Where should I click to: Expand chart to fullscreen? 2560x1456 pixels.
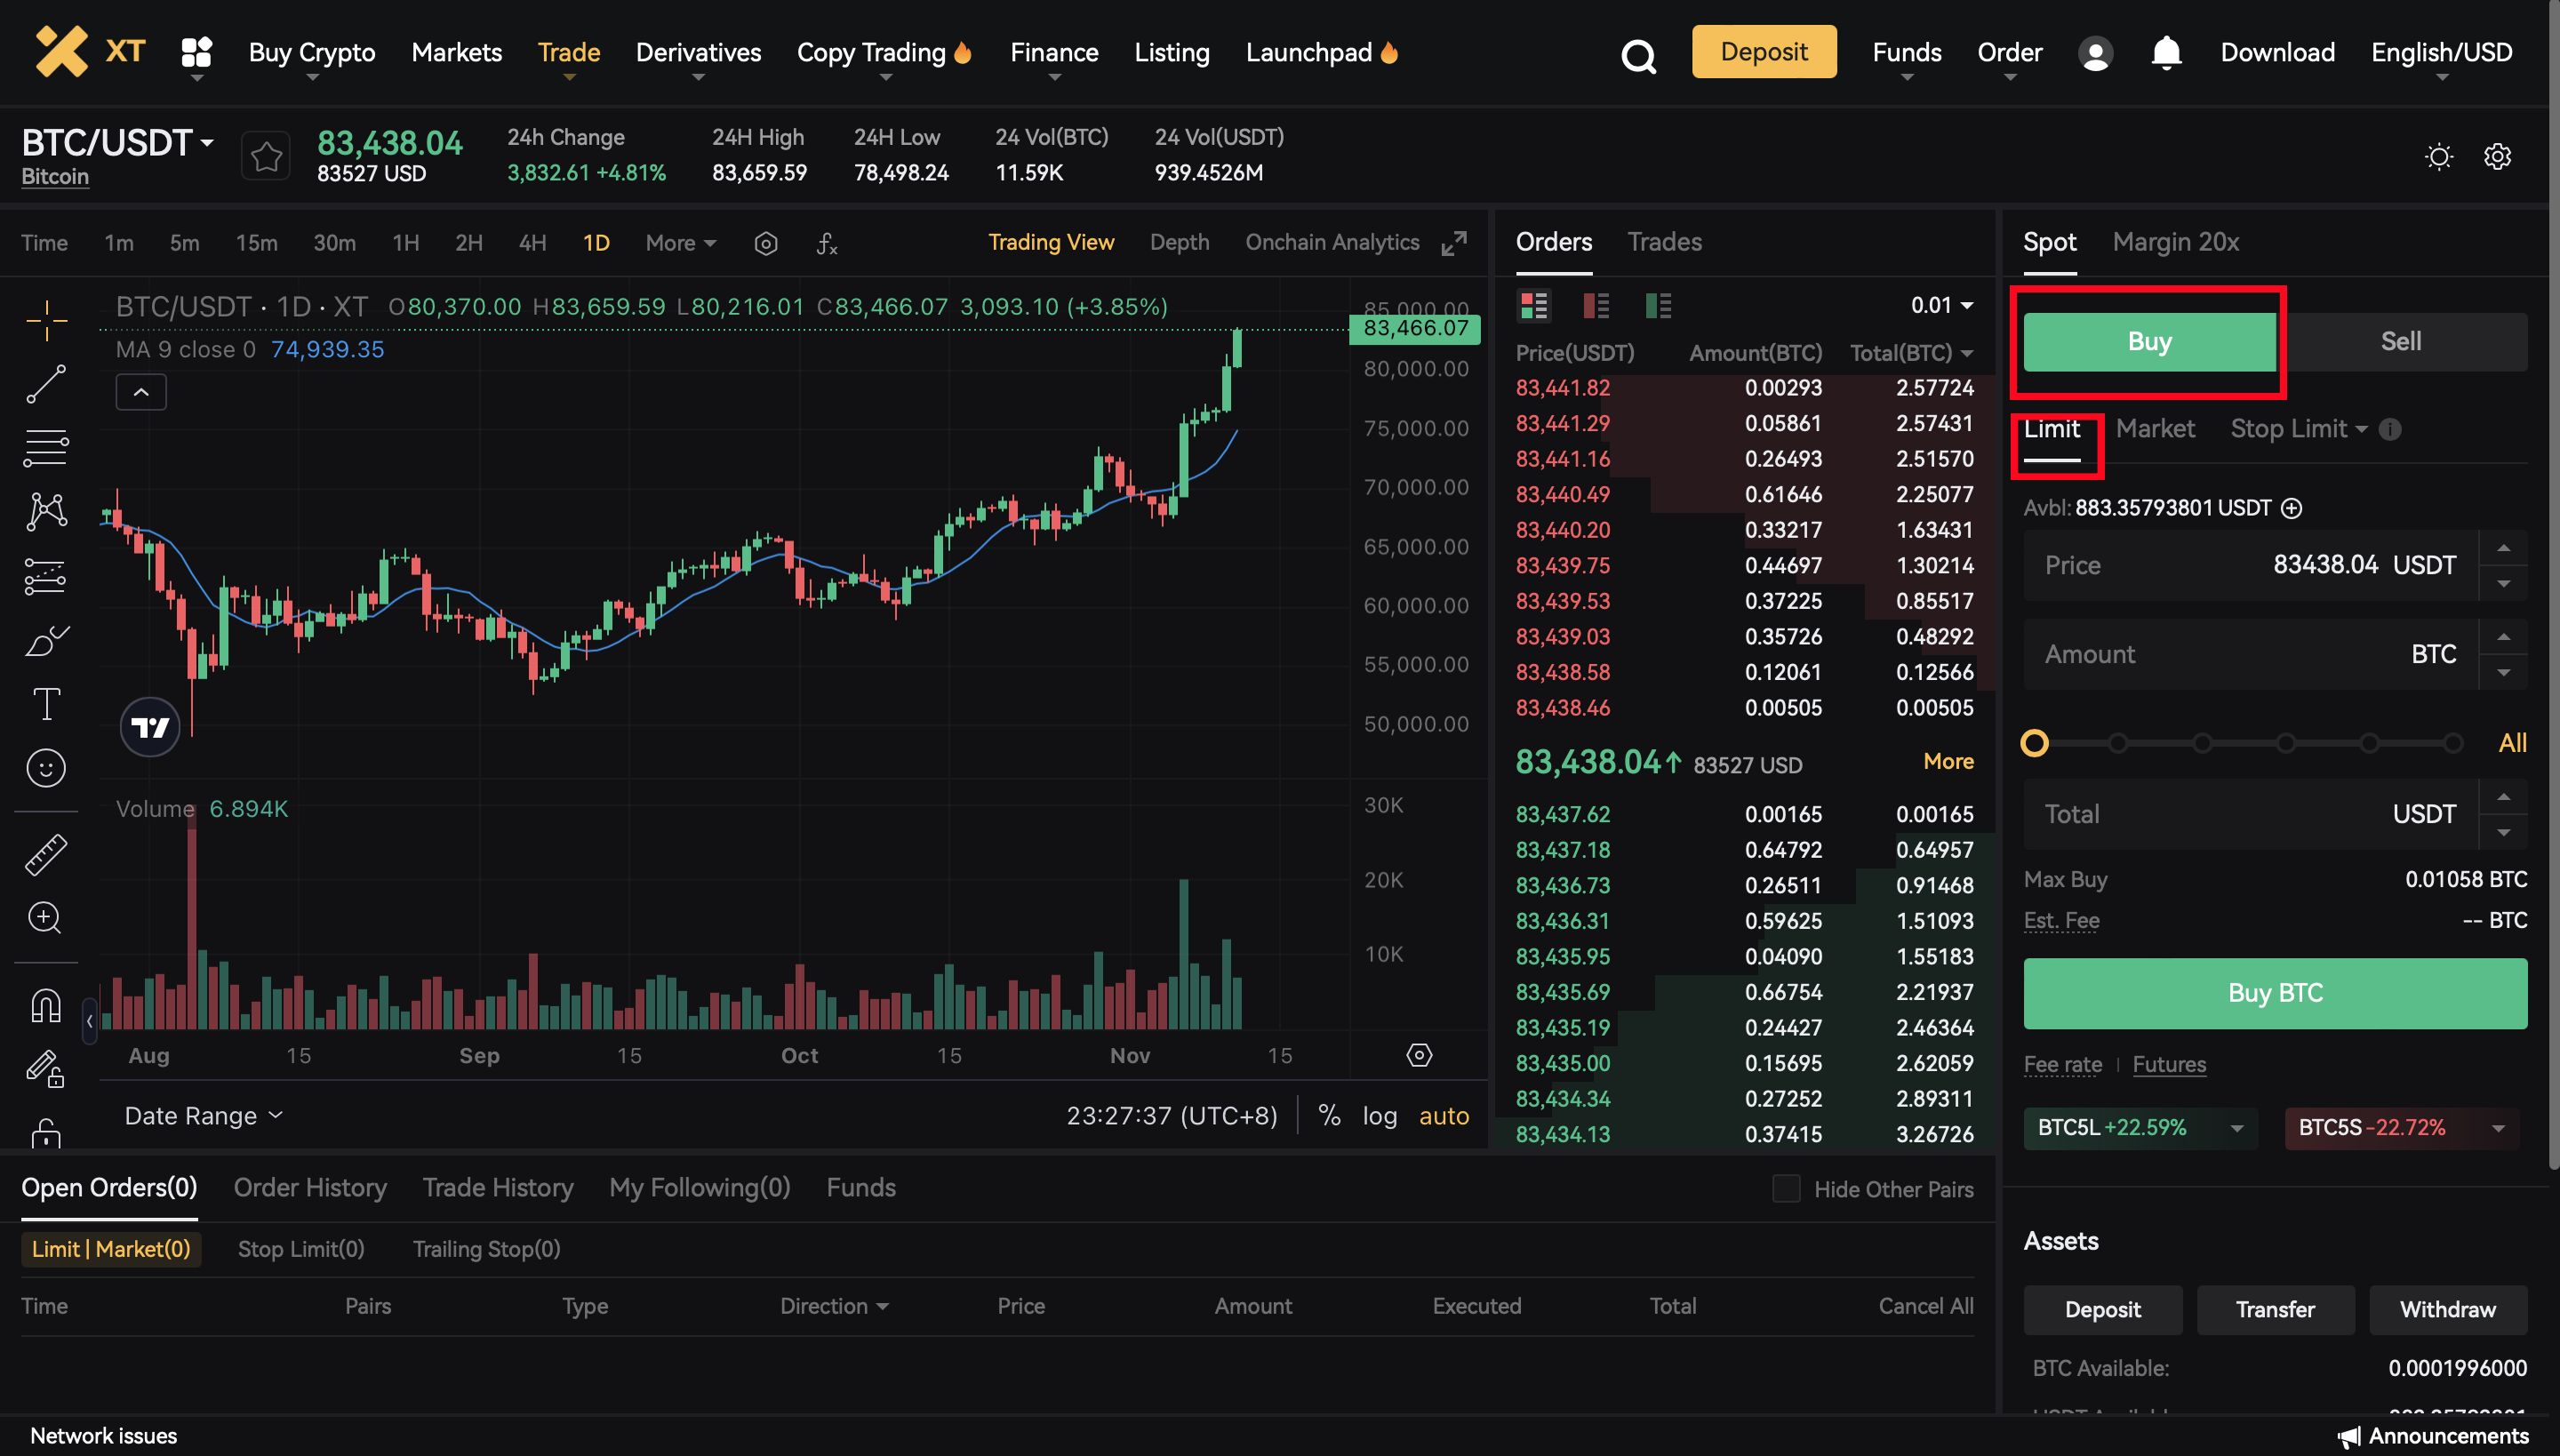[x=1454, y=243]
